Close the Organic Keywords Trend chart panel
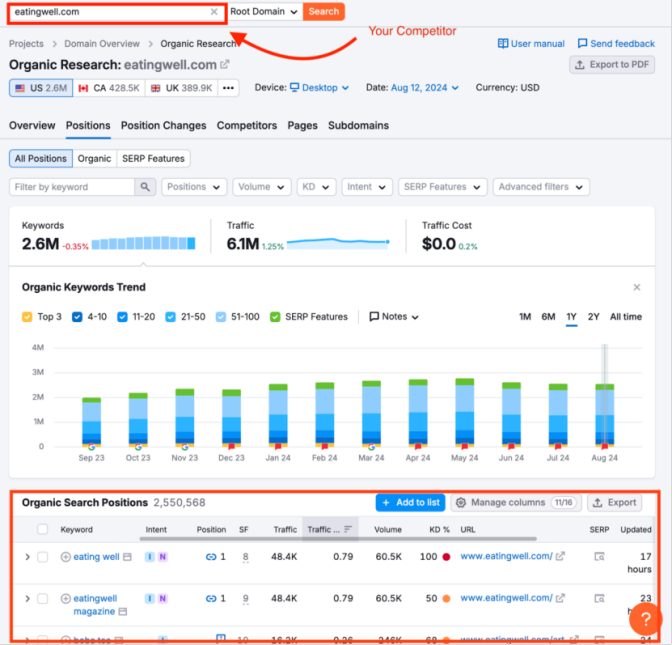Image resolution: width=672 pixels, height=645 pixels. pos(637,287)
